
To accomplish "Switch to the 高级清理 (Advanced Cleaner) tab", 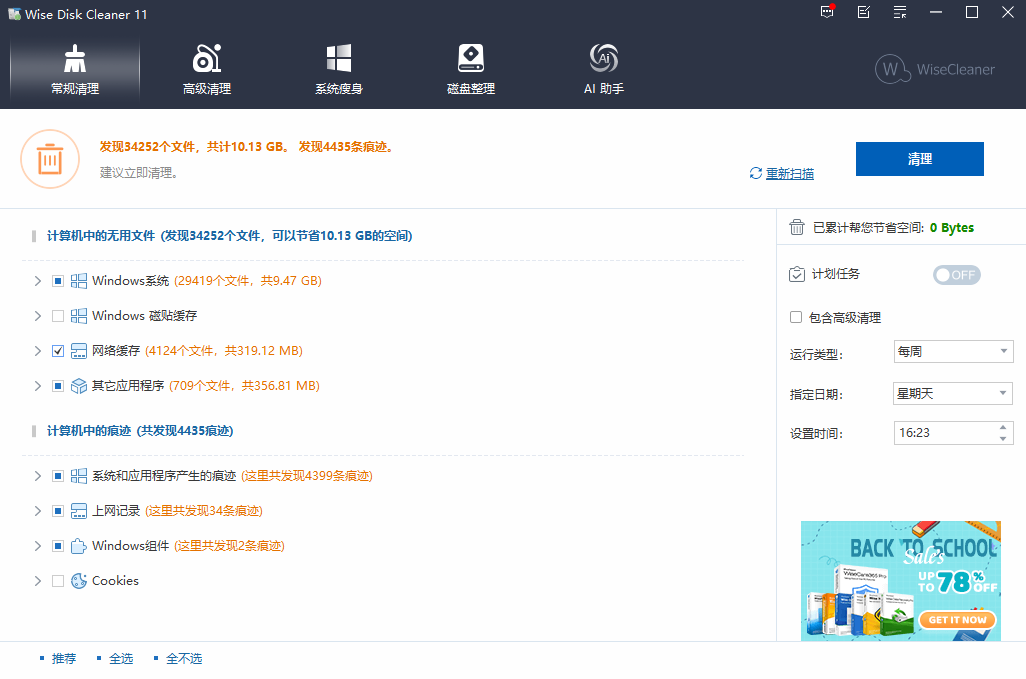I will coord(206,68).
